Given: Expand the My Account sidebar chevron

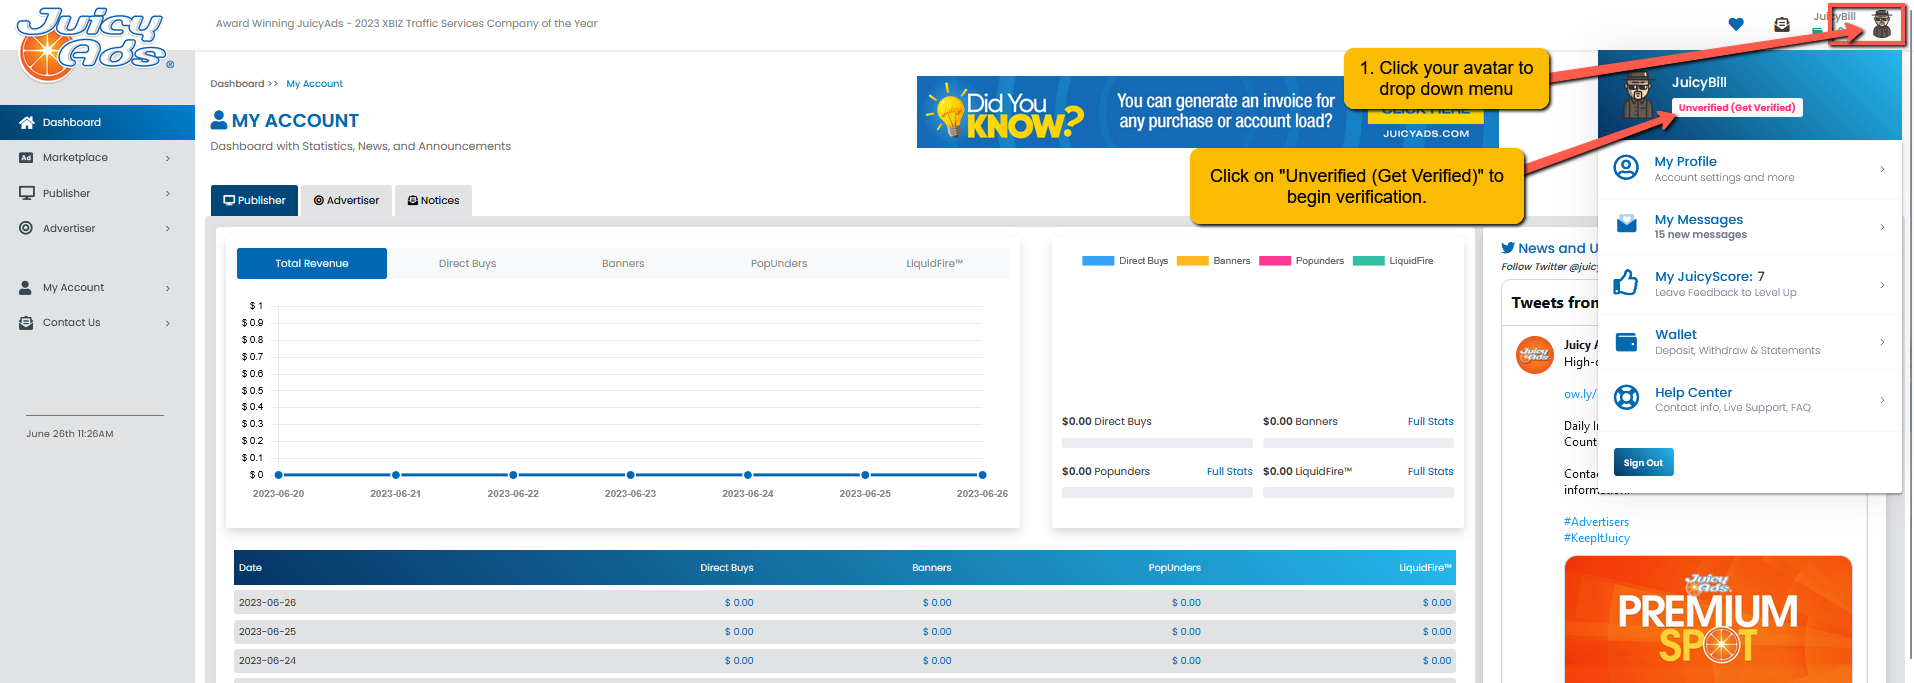Looking at the screenshot, I should point(168,288).
